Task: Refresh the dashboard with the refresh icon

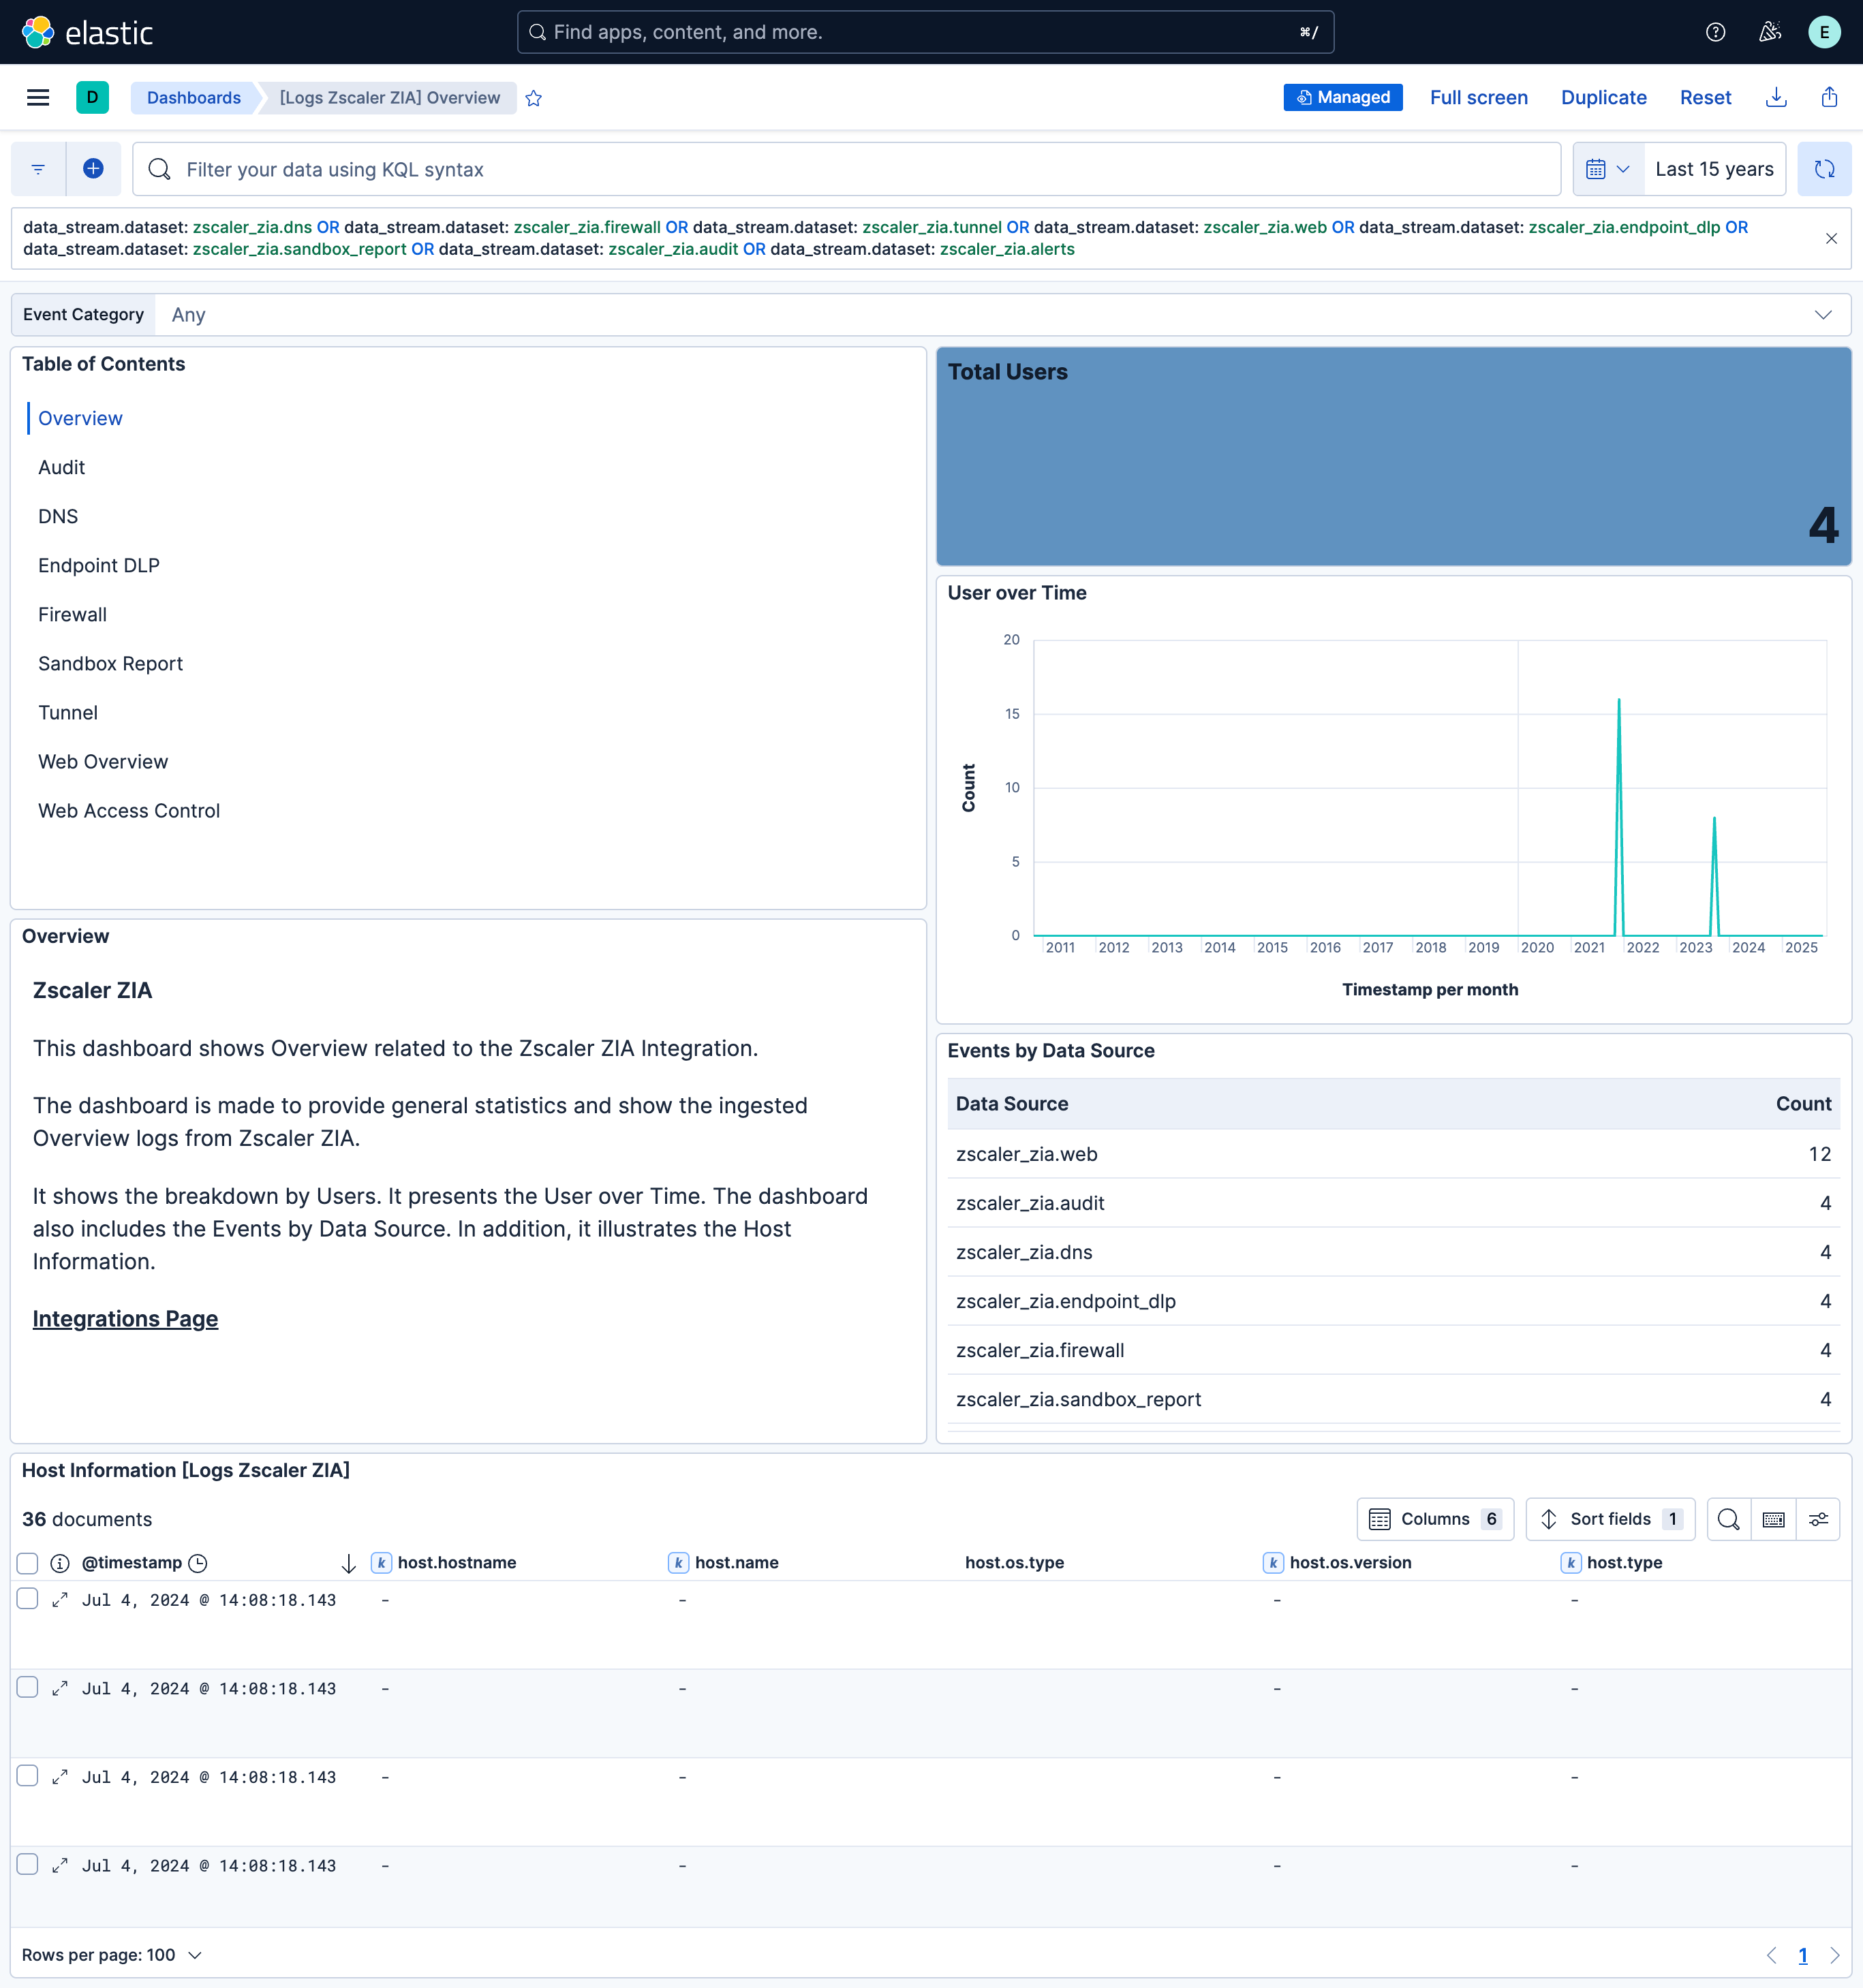Action: click(1824, 168)
